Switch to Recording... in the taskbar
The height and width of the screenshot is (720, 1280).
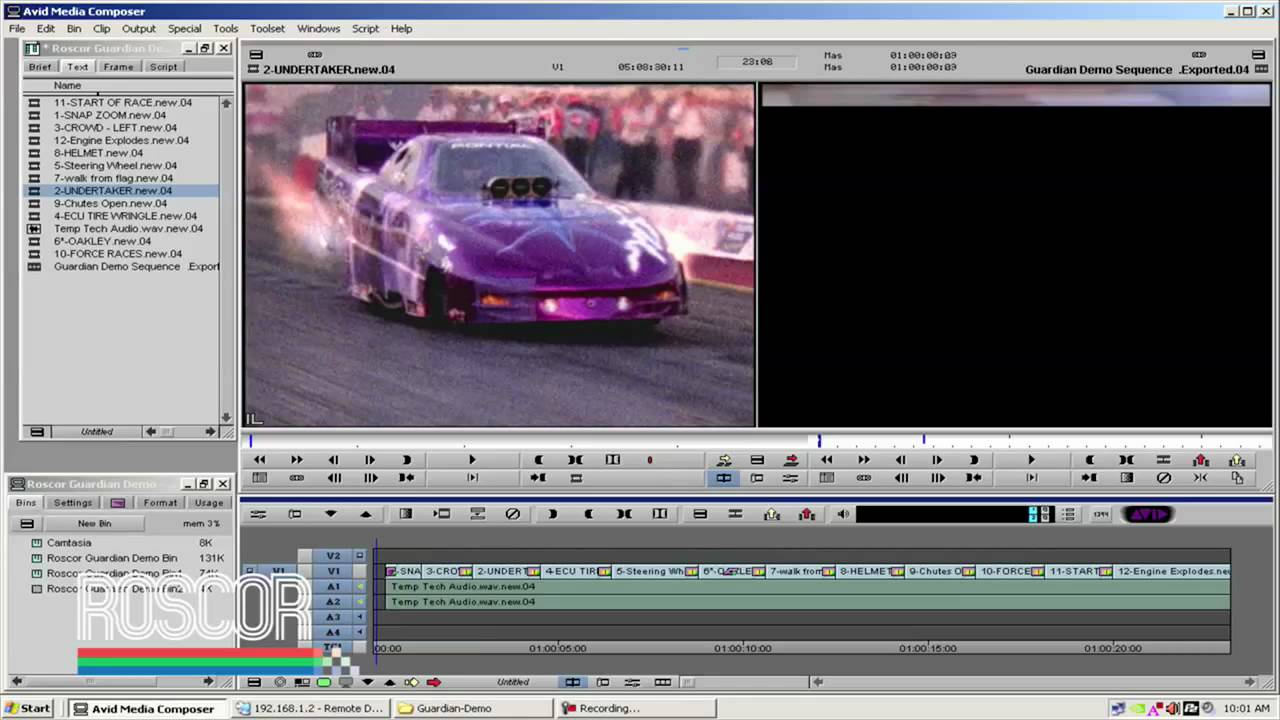pos(636,708)
